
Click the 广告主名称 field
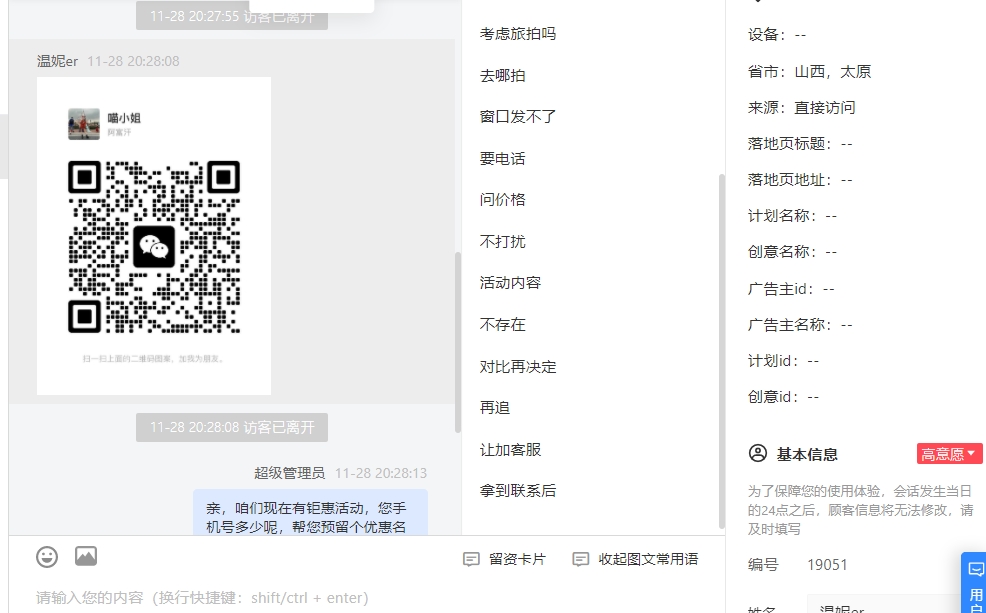(800, 325)
